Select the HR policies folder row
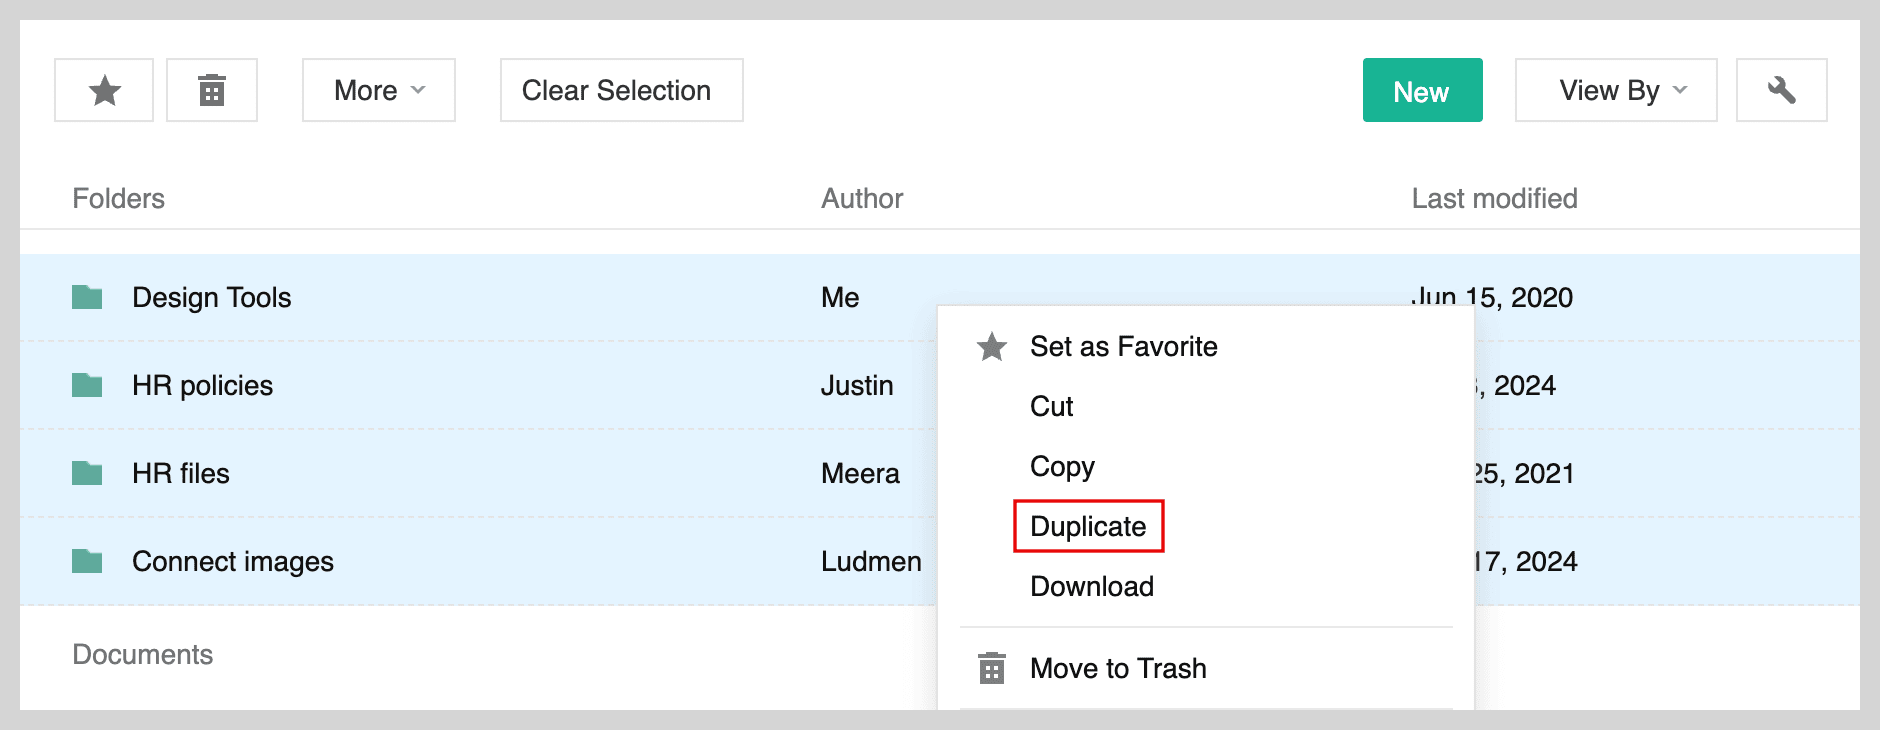Viewport: 1880px width, 730px height. (x=478, y=385)
